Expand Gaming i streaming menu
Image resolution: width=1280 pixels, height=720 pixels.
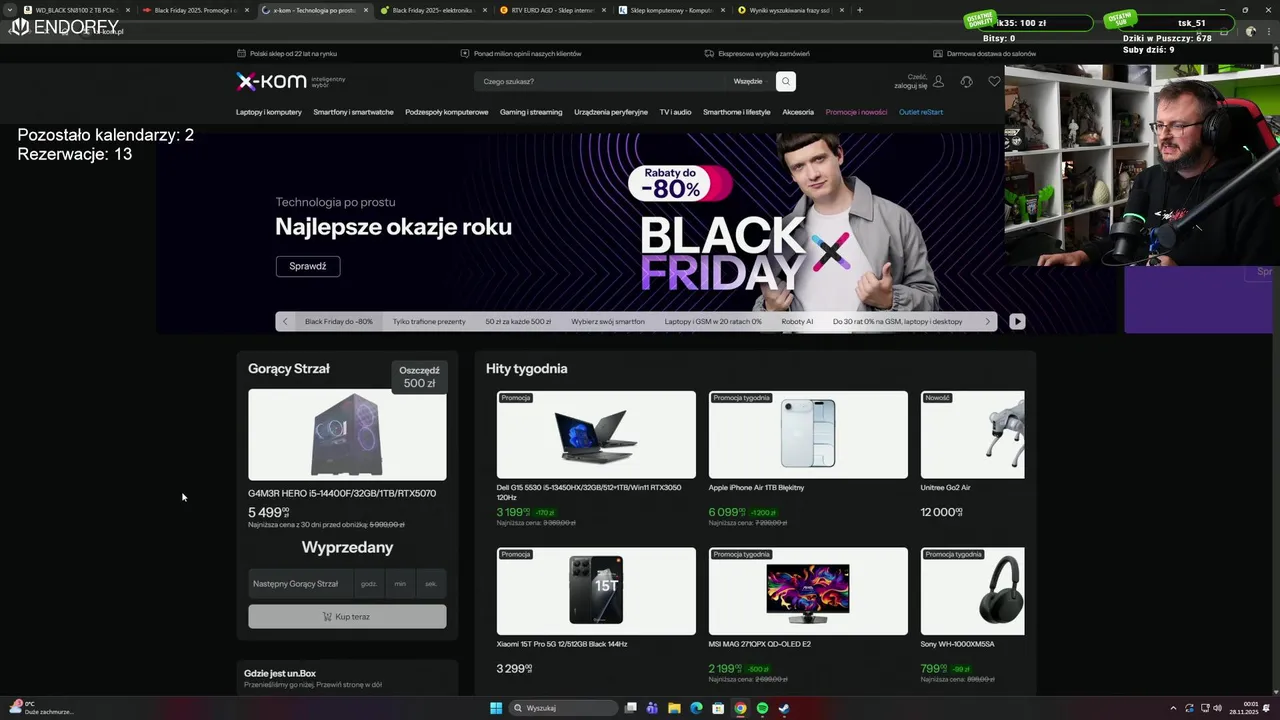click(x=531, y=112)
